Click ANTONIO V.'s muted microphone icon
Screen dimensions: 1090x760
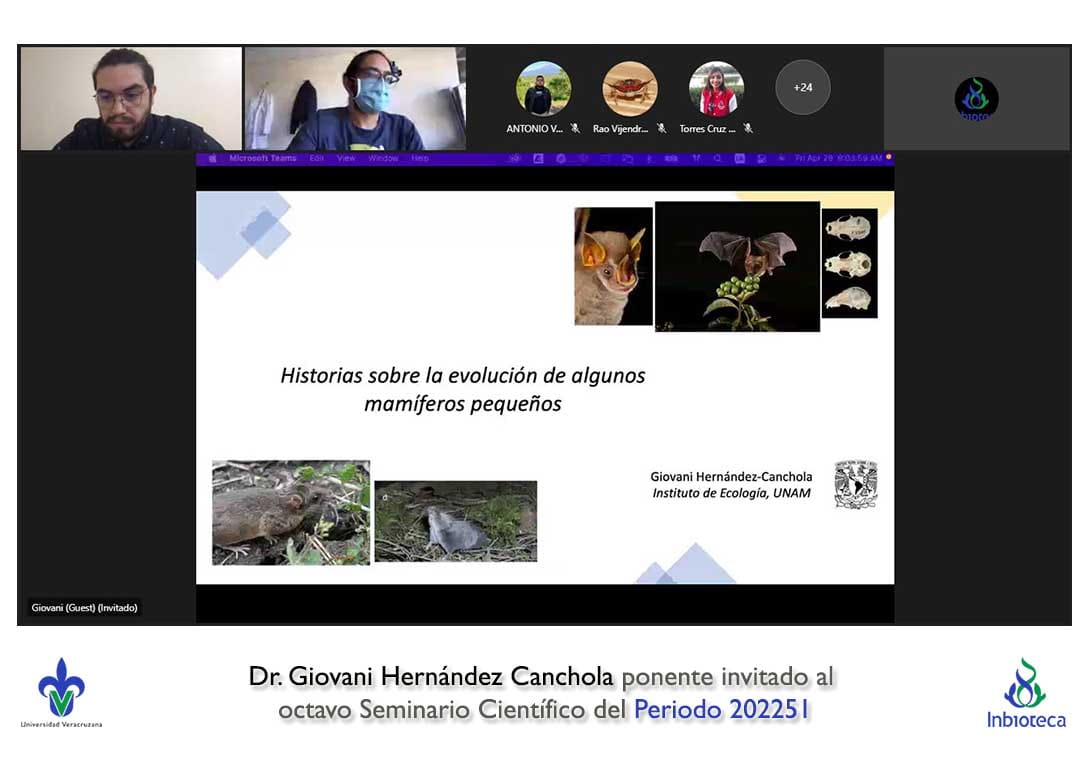[575, 129]
